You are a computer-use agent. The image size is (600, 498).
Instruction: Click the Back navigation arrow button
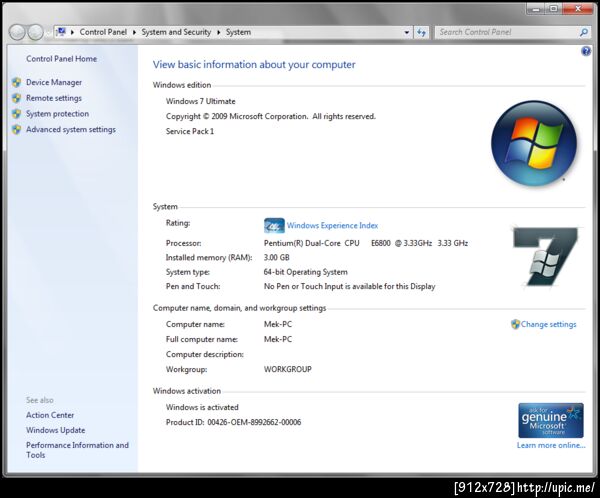(x=17, y=32)
